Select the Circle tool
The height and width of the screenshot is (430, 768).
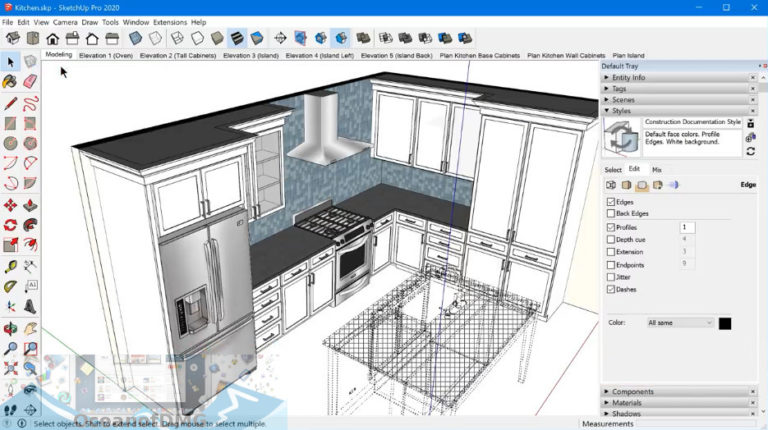[x=10, y=143]
